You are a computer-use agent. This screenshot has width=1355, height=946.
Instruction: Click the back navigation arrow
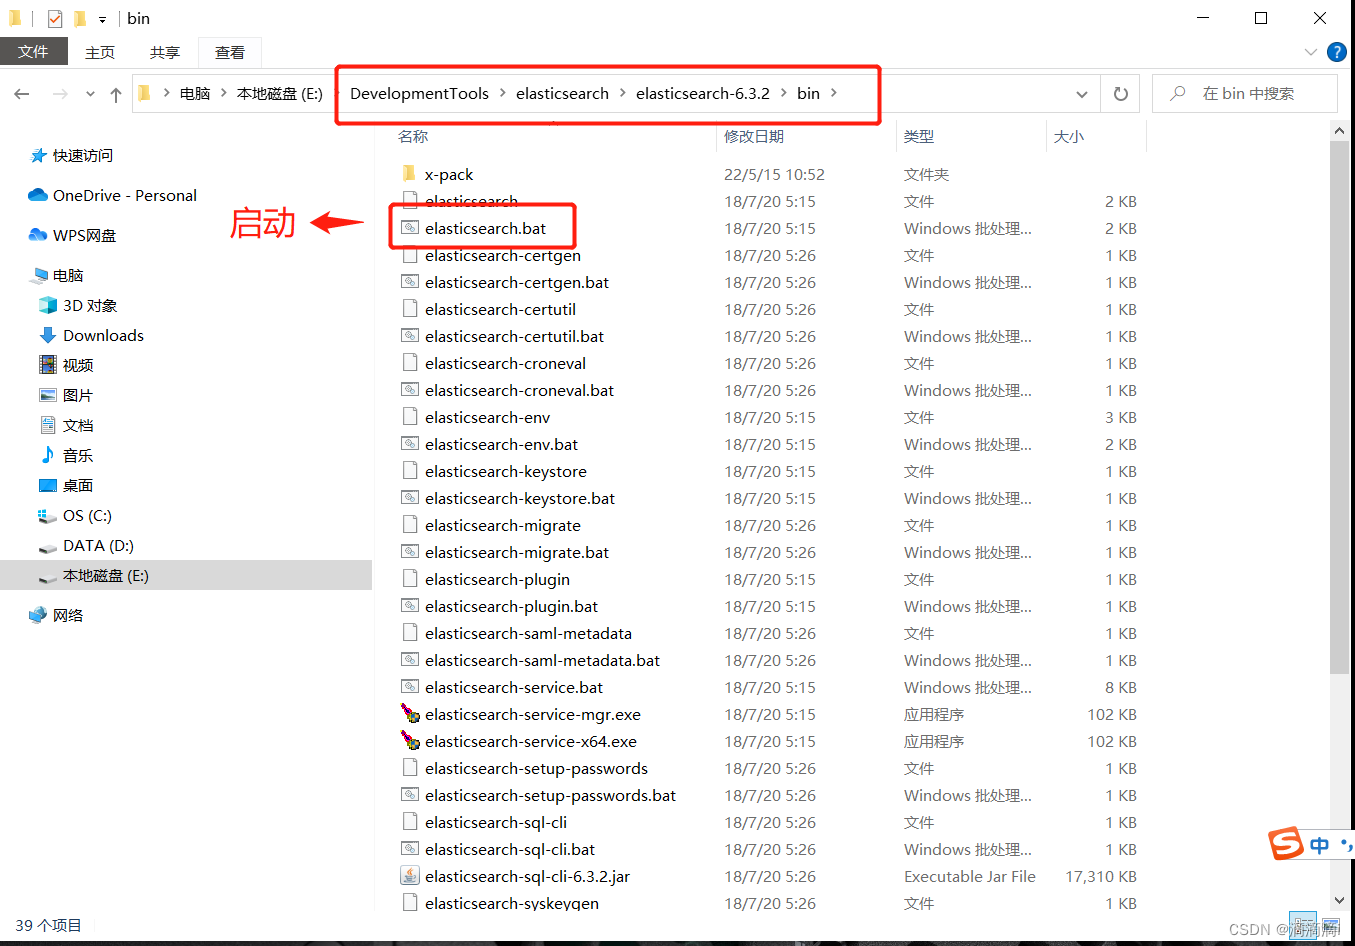click(x=22, y=94)
